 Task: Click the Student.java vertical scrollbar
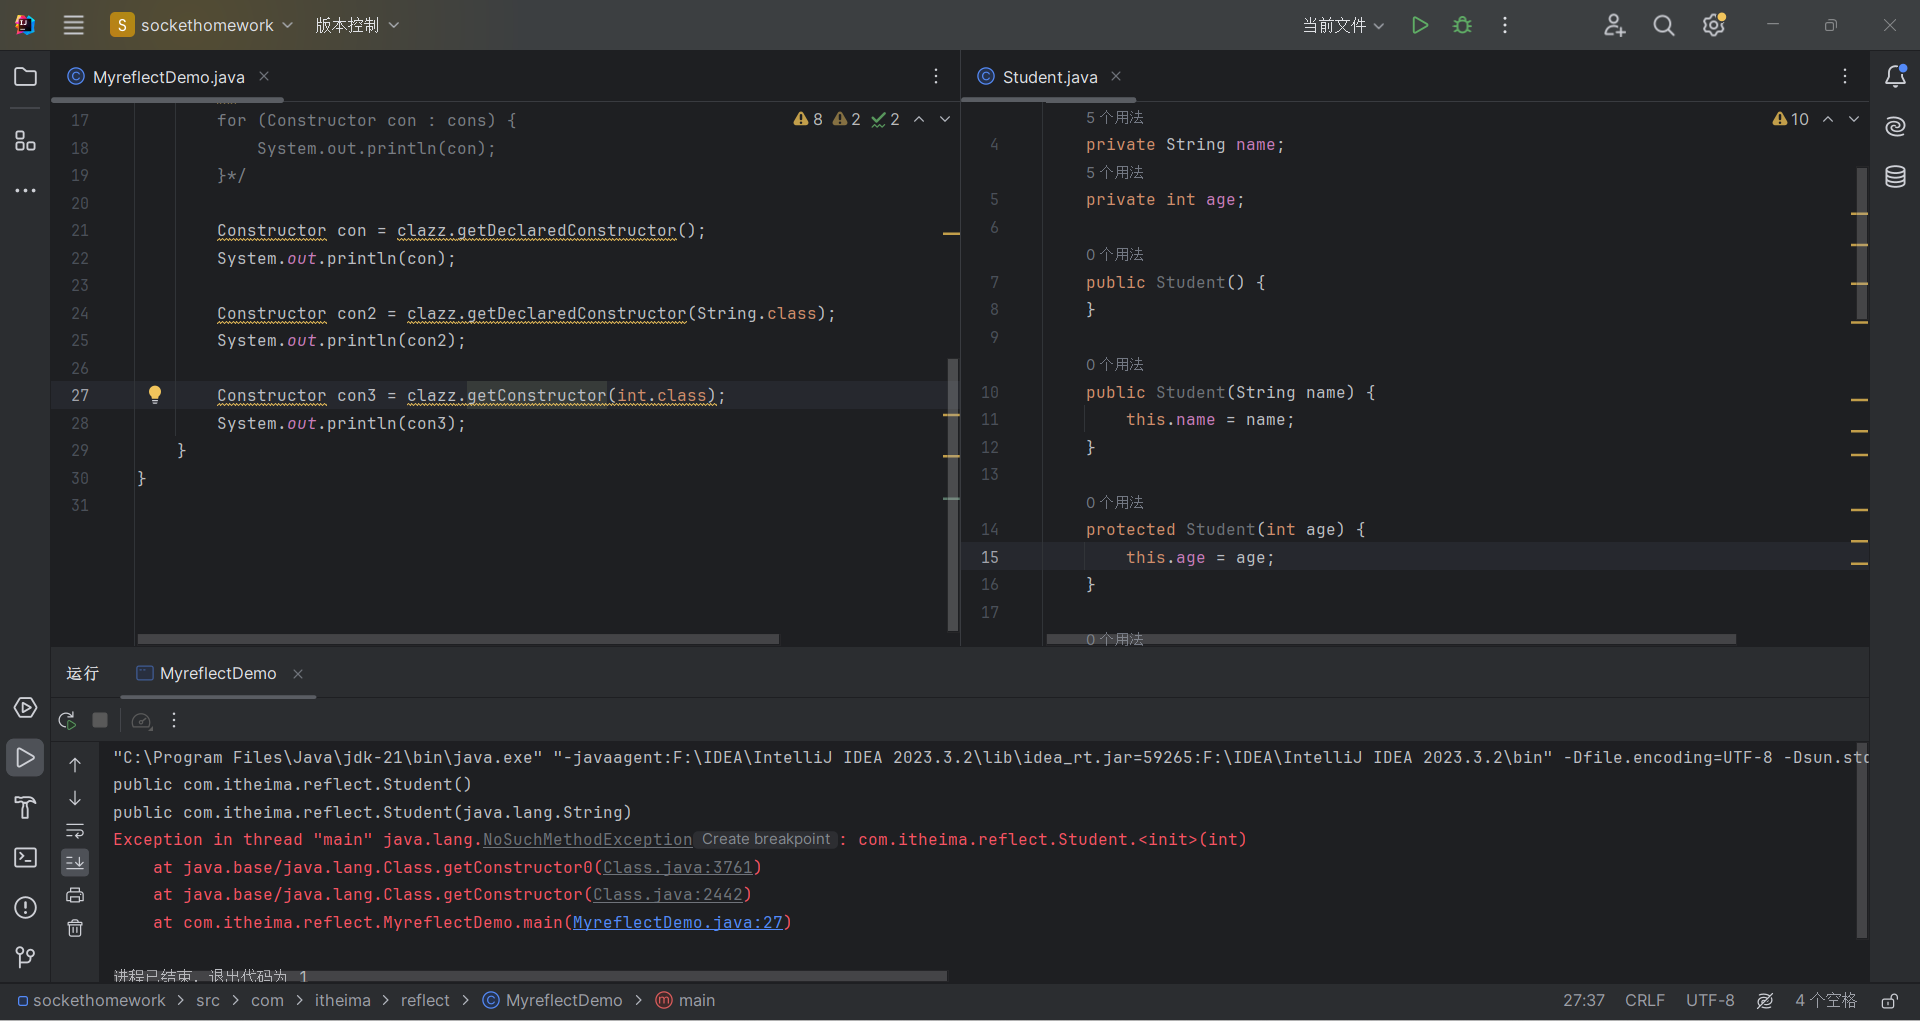click(1862, 245)
